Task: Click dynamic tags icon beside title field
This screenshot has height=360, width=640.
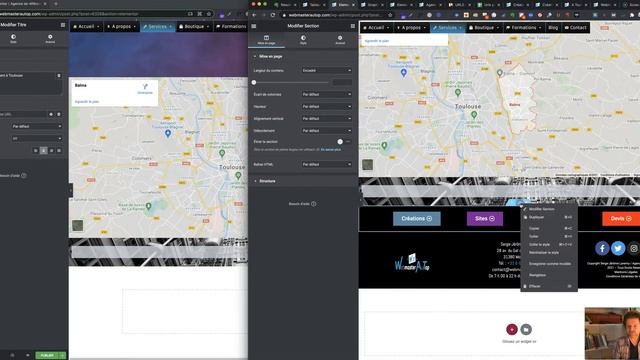Action: click(x=59, y=76)
